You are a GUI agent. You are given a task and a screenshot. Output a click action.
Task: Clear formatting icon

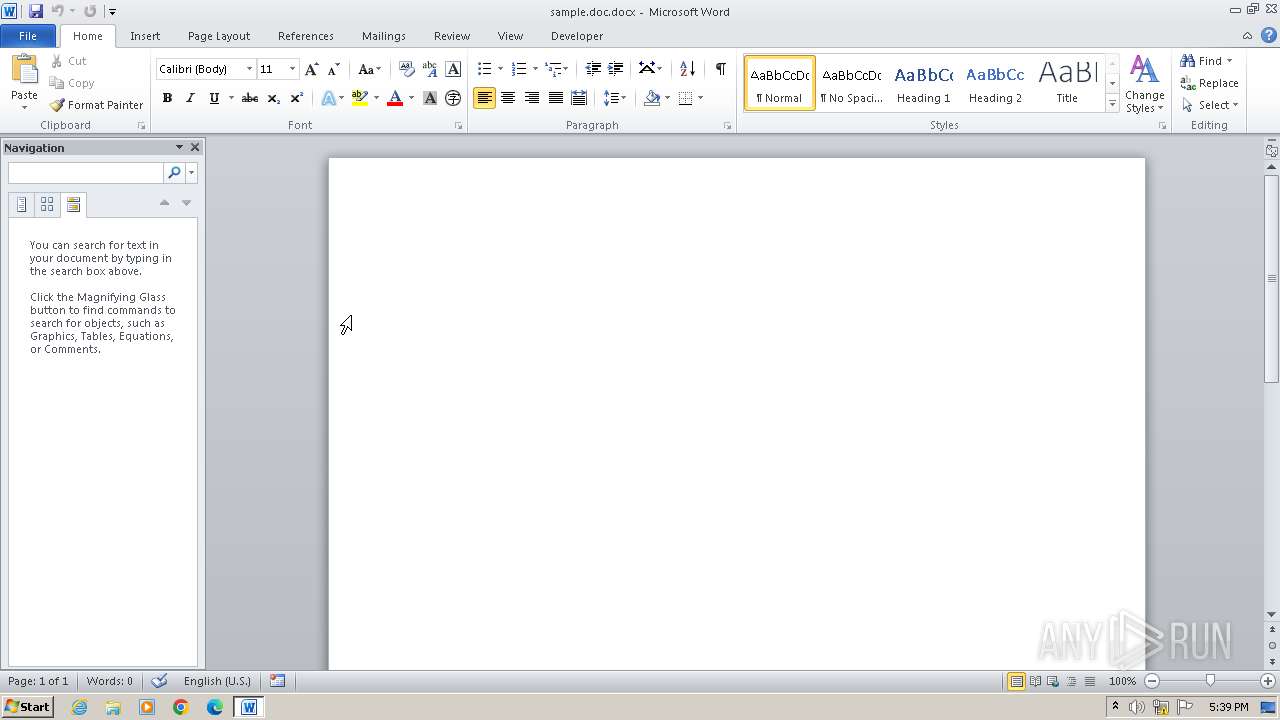click(x=406, y=69)
